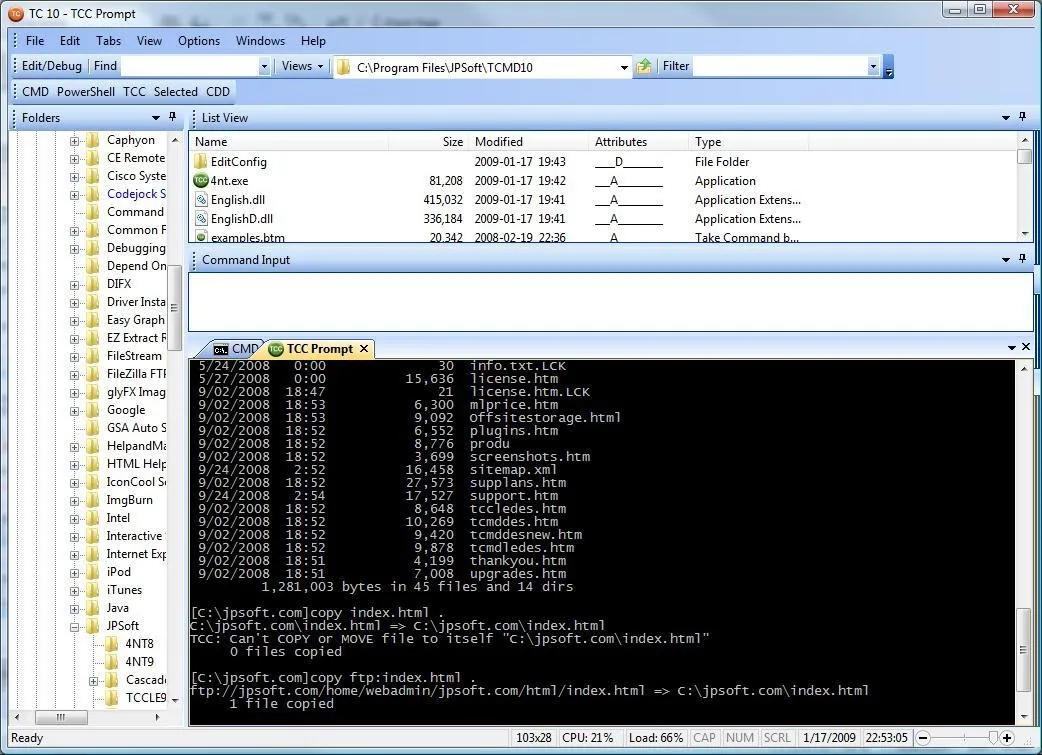The width and height of the screenshot is (1042, 755).
Task: Click the yellow go-to-folder icon beside the path
Action: (644, 66)
